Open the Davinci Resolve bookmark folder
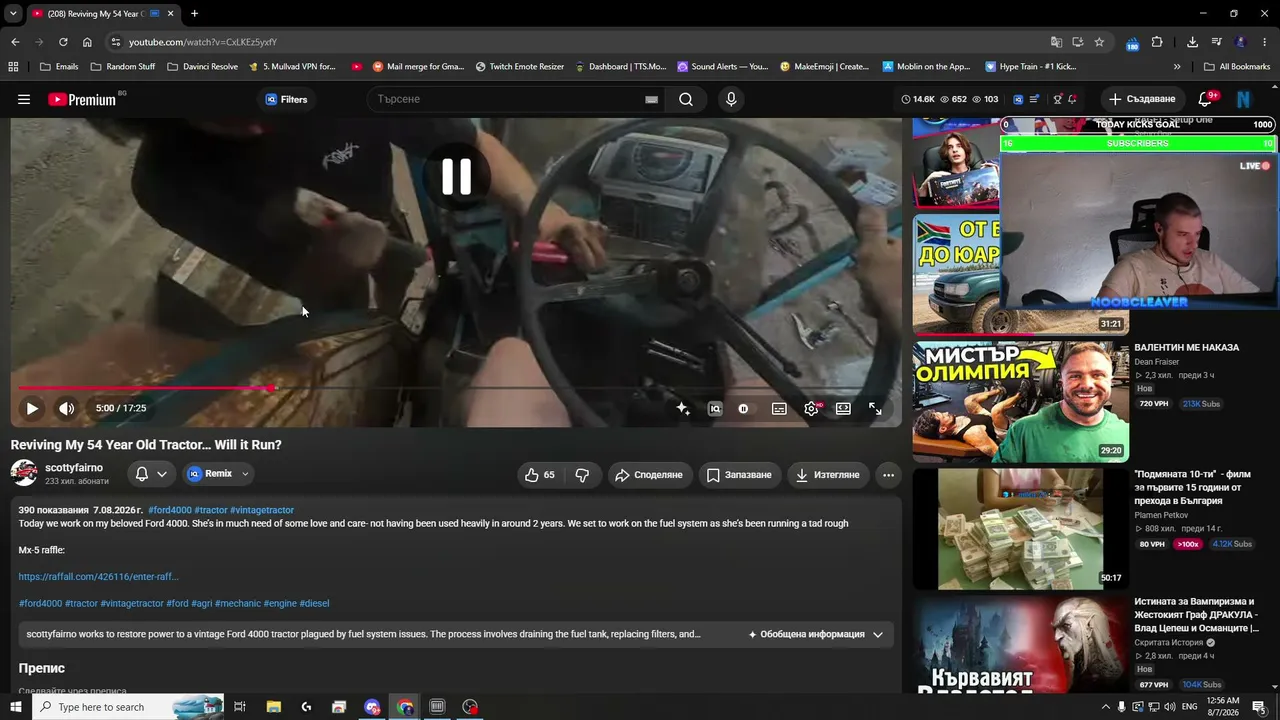 click(x=202, y=67)
